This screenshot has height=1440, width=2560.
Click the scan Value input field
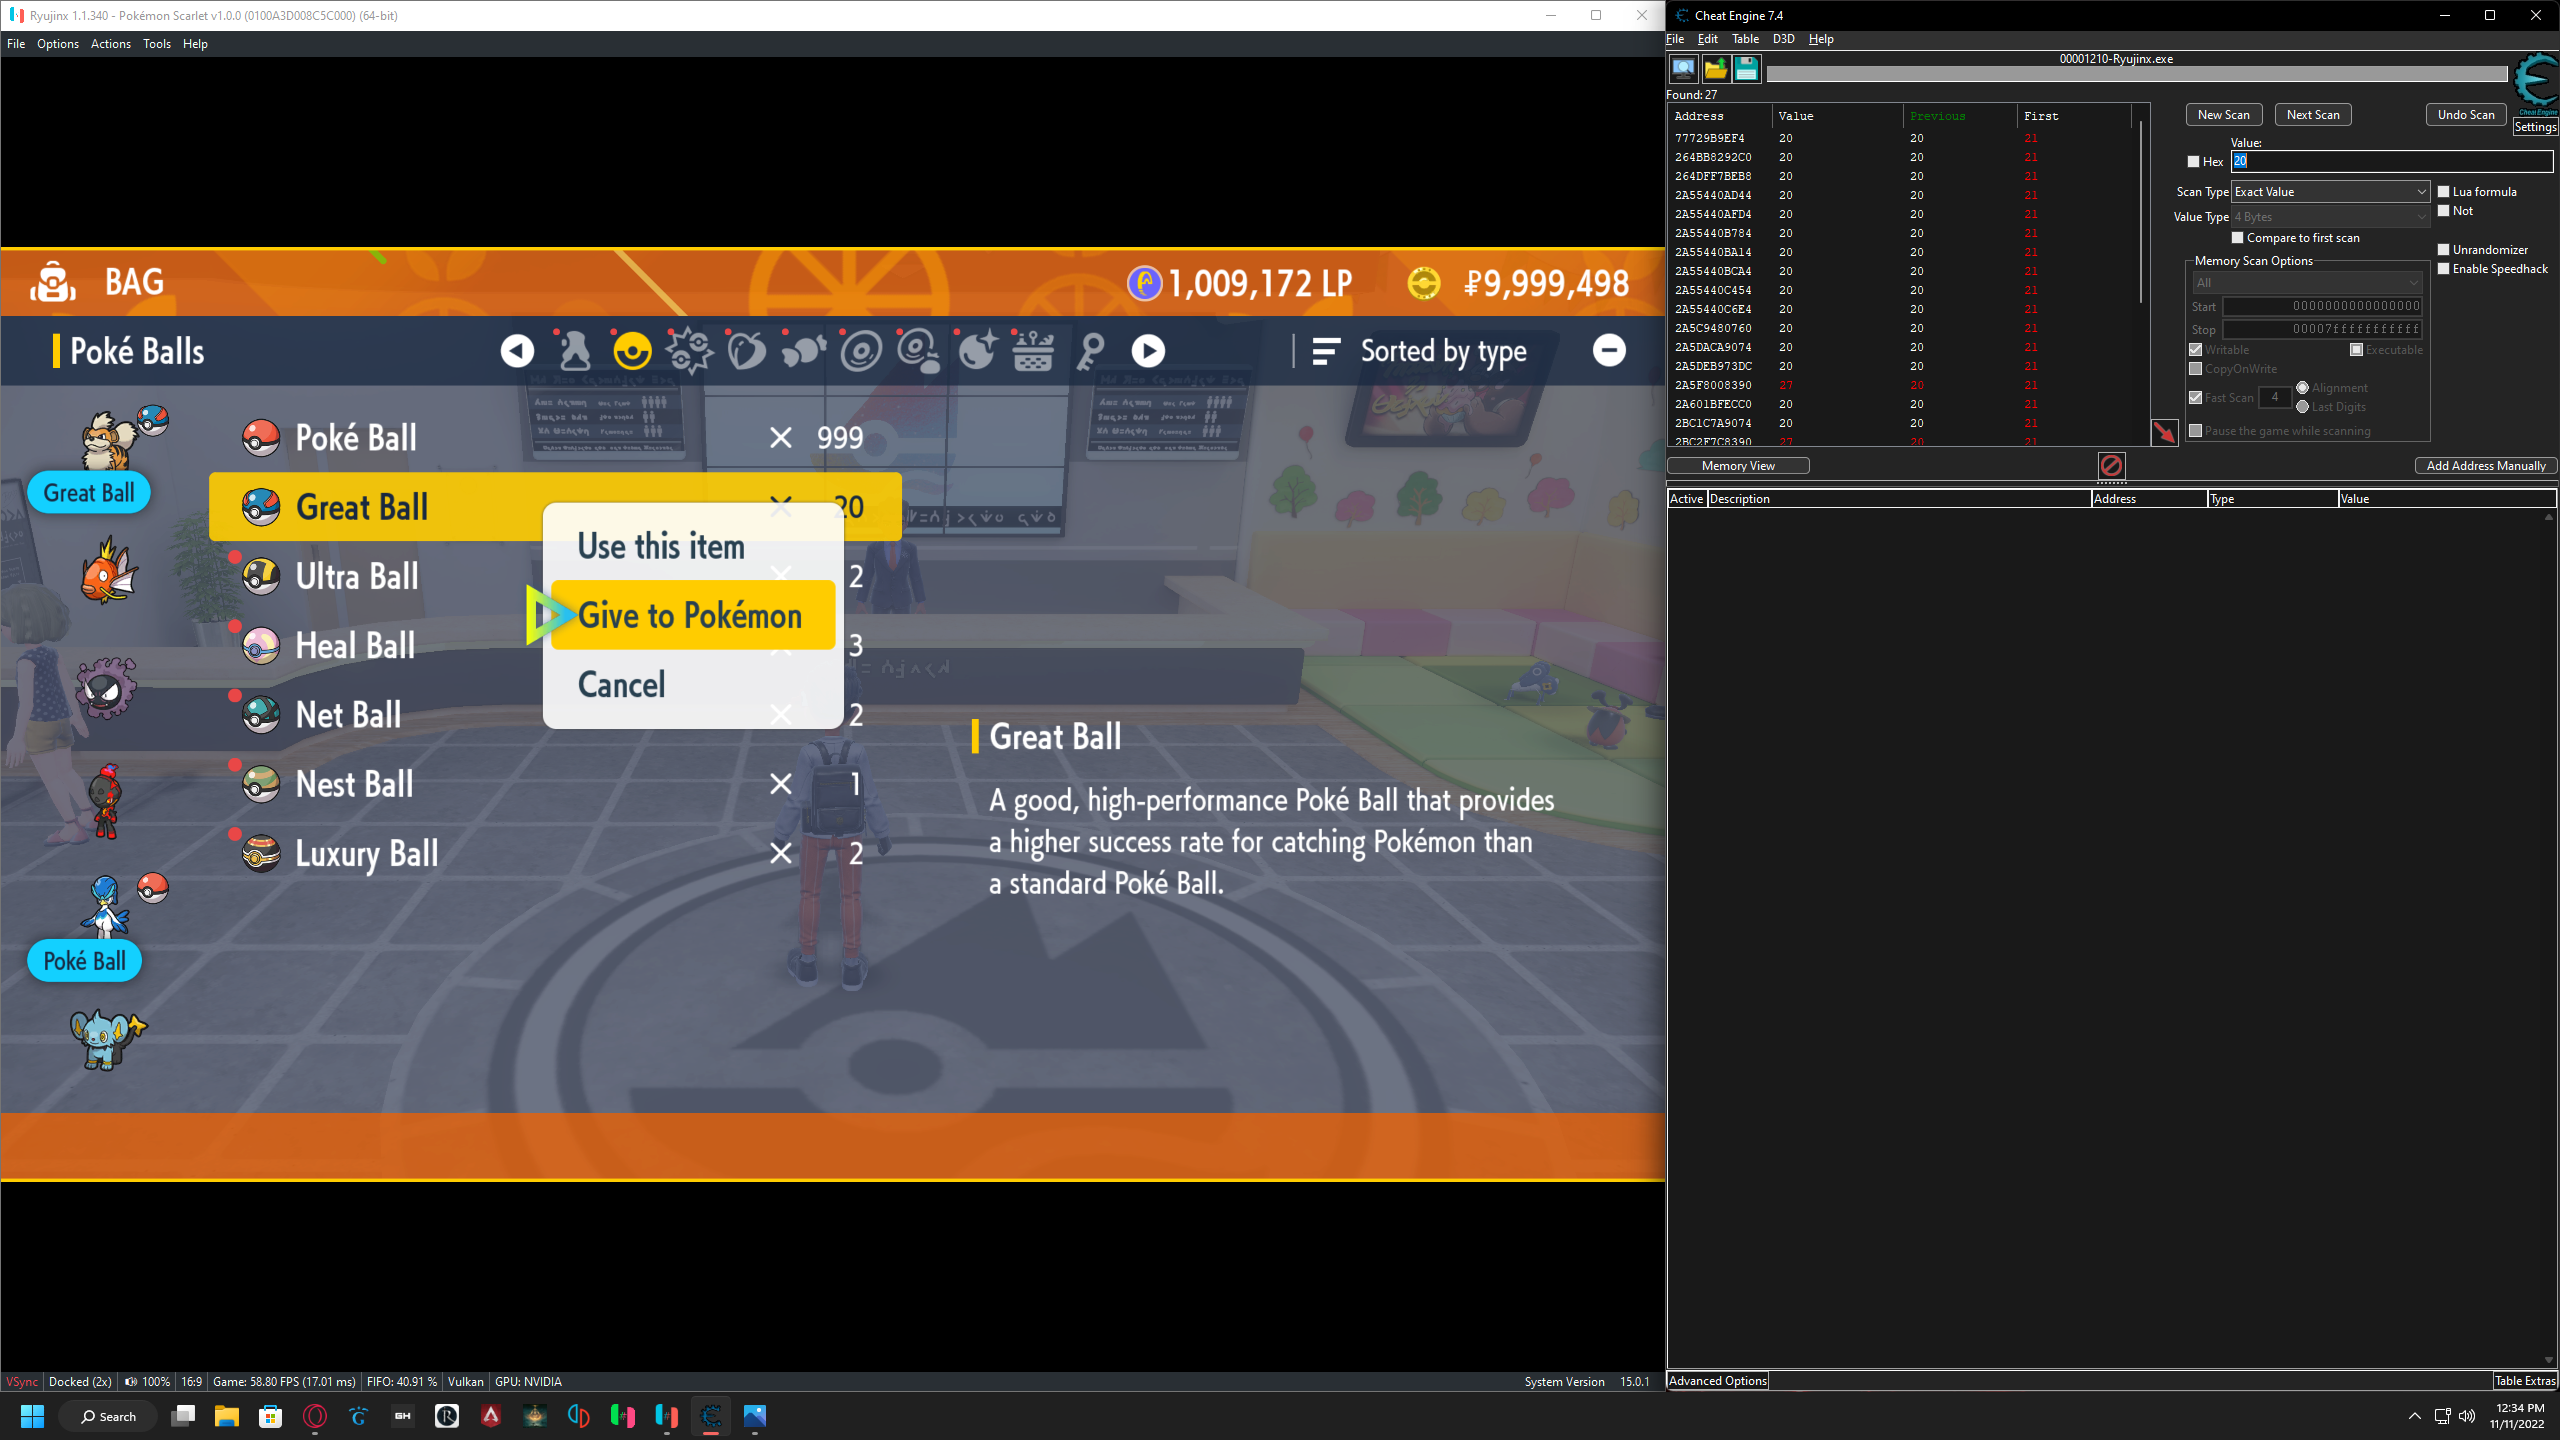(2392, 161)
